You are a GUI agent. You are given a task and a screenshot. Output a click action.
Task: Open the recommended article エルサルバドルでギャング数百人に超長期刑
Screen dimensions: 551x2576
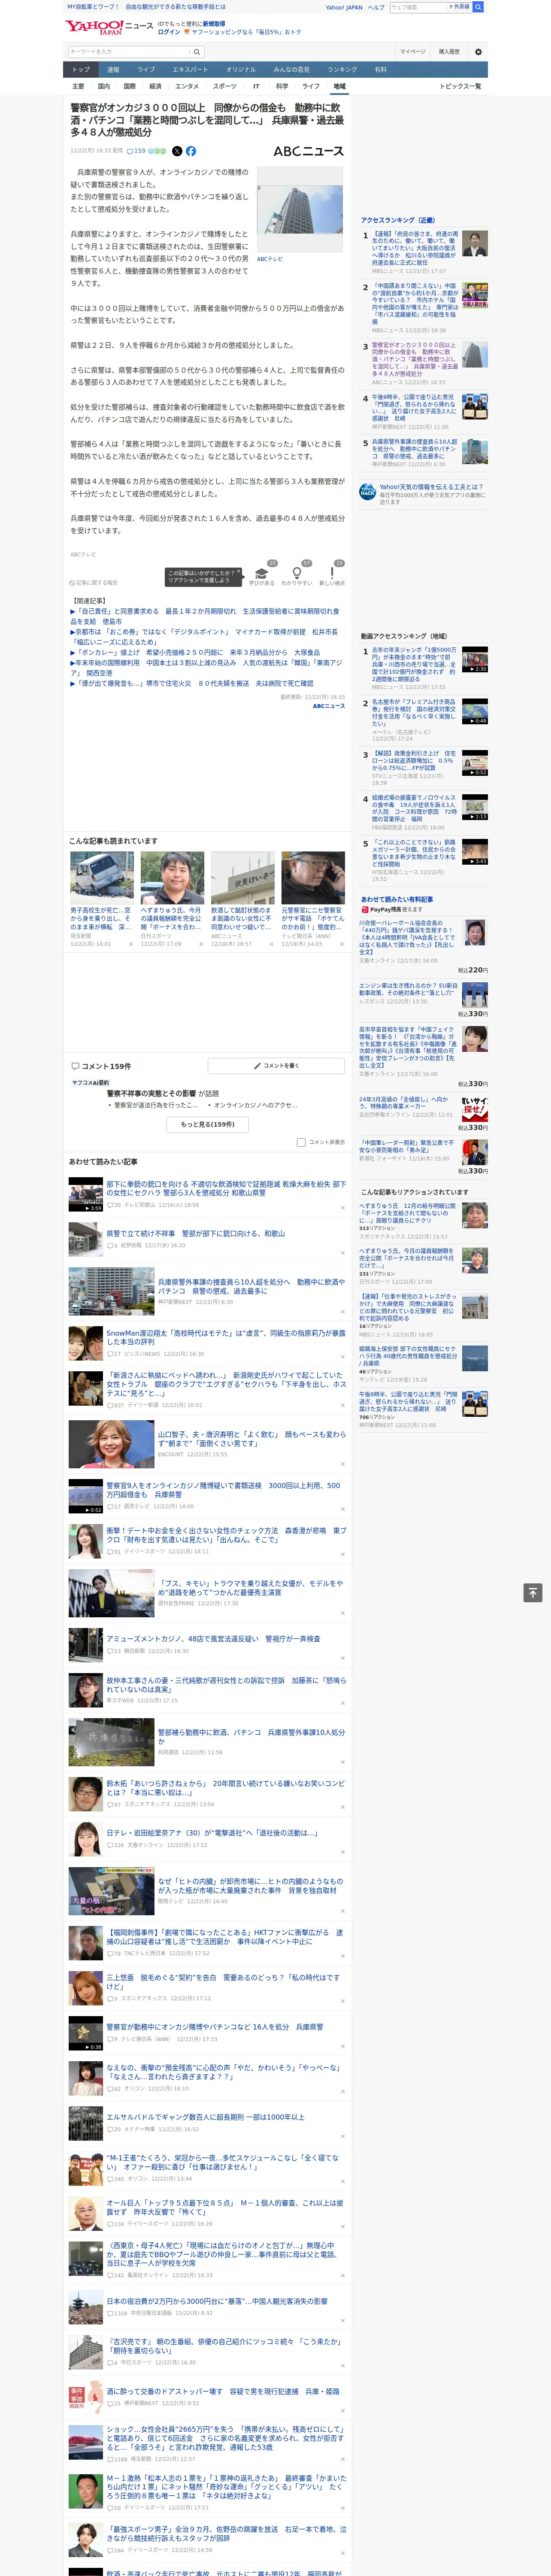pos(205,2117)
